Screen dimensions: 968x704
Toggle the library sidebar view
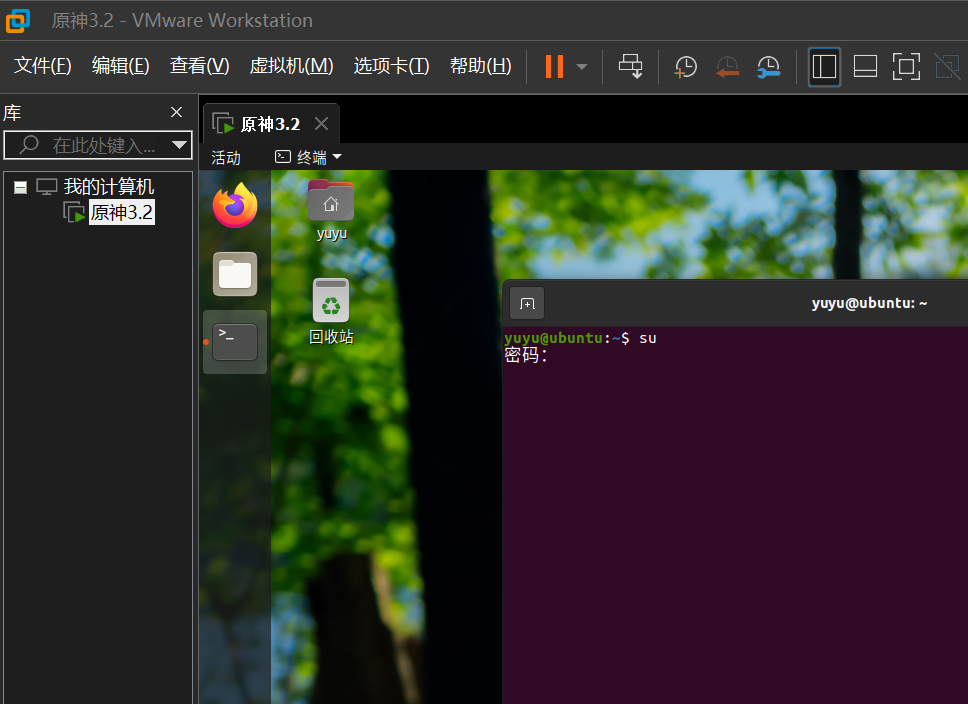[x=824, y=67]
